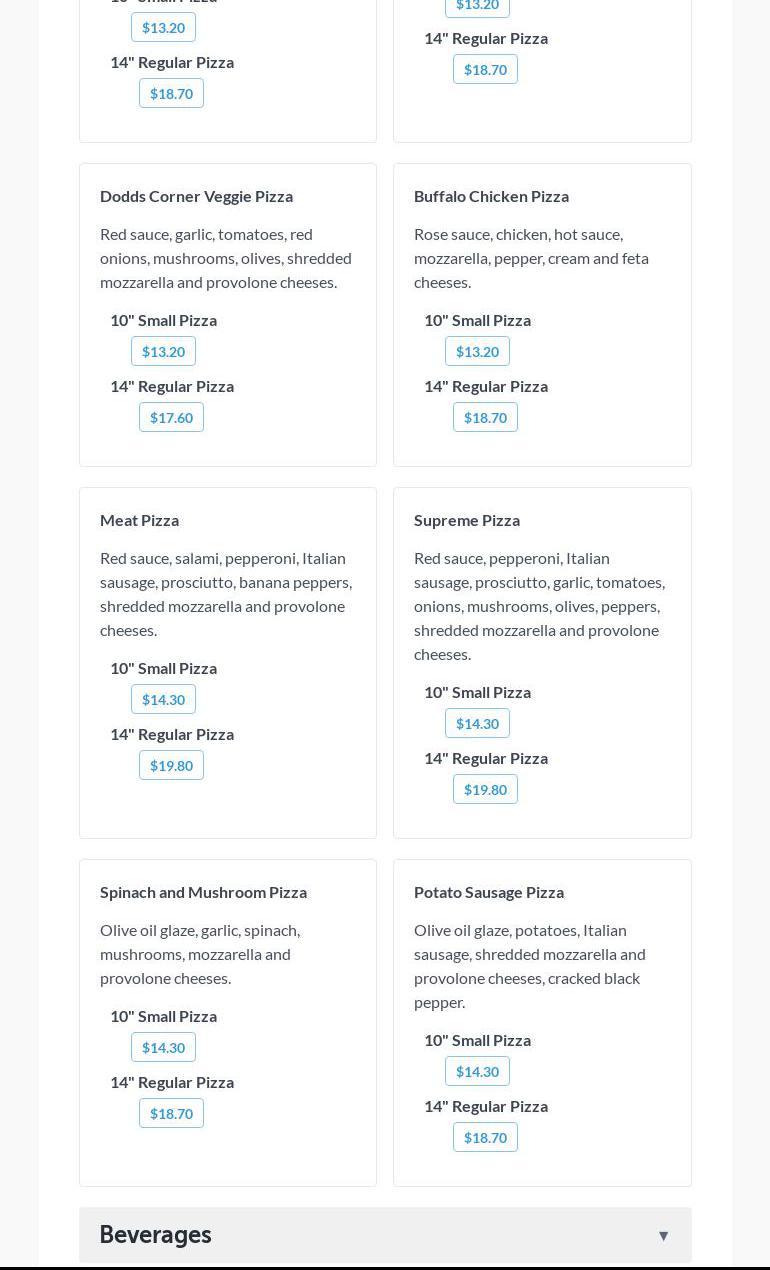Choose Potato Sausage small pizza $14.30
The height and width of the screenshot is (1270, 770).
click(477, 1071)
